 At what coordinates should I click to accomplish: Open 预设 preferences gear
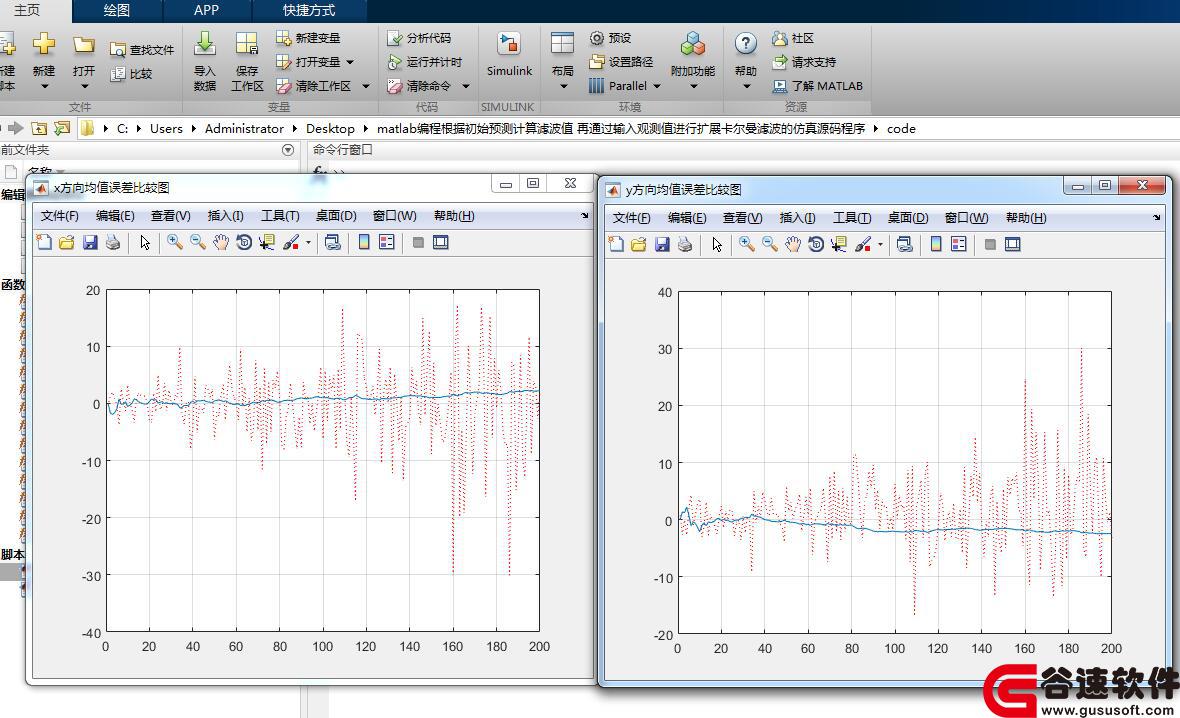coord(610,38)
